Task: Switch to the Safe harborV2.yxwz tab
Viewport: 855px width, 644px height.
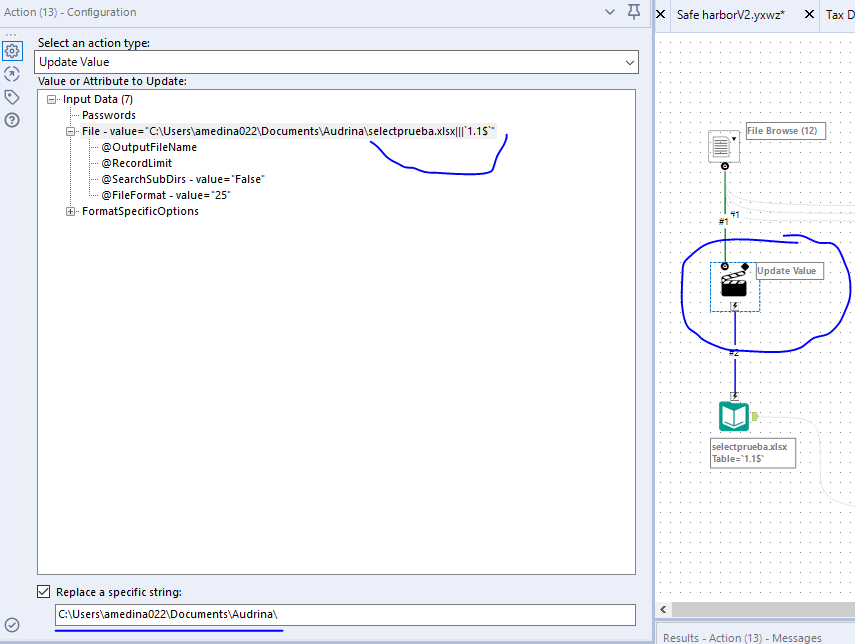Action: point(728,15)
